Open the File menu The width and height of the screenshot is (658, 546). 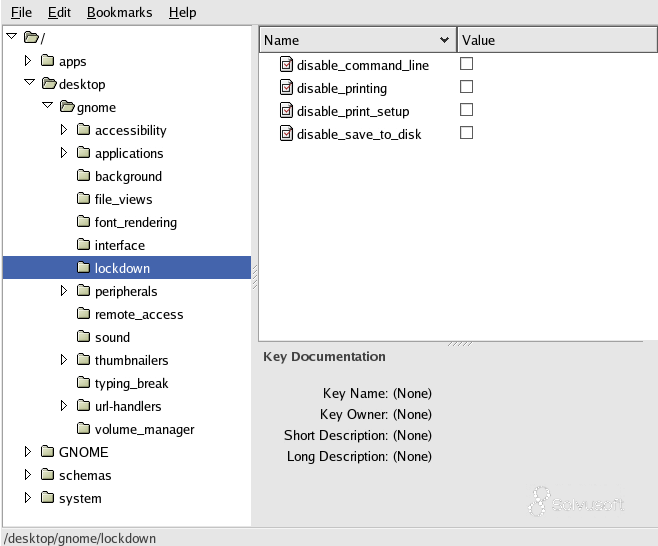[x=21, y=13]
